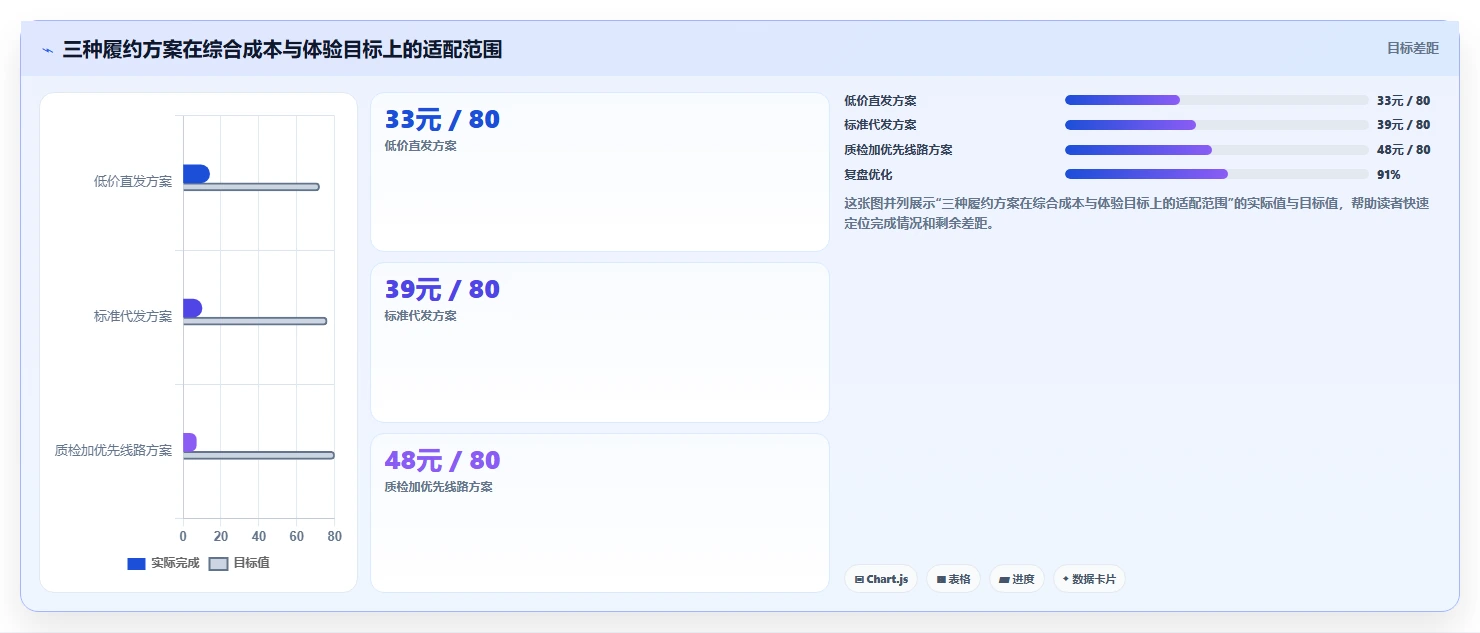Click the purple actual bar for 质检加优先线路方案

(190, 442)
